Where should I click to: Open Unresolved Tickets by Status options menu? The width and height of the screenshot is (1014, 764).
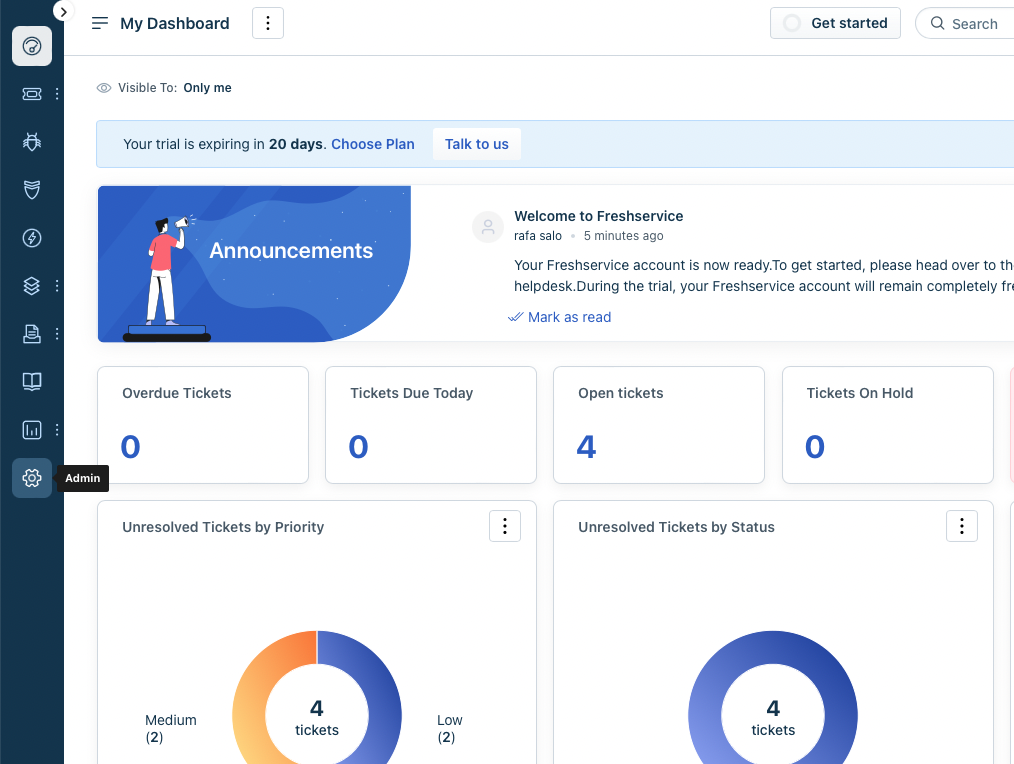pos(962,526)
